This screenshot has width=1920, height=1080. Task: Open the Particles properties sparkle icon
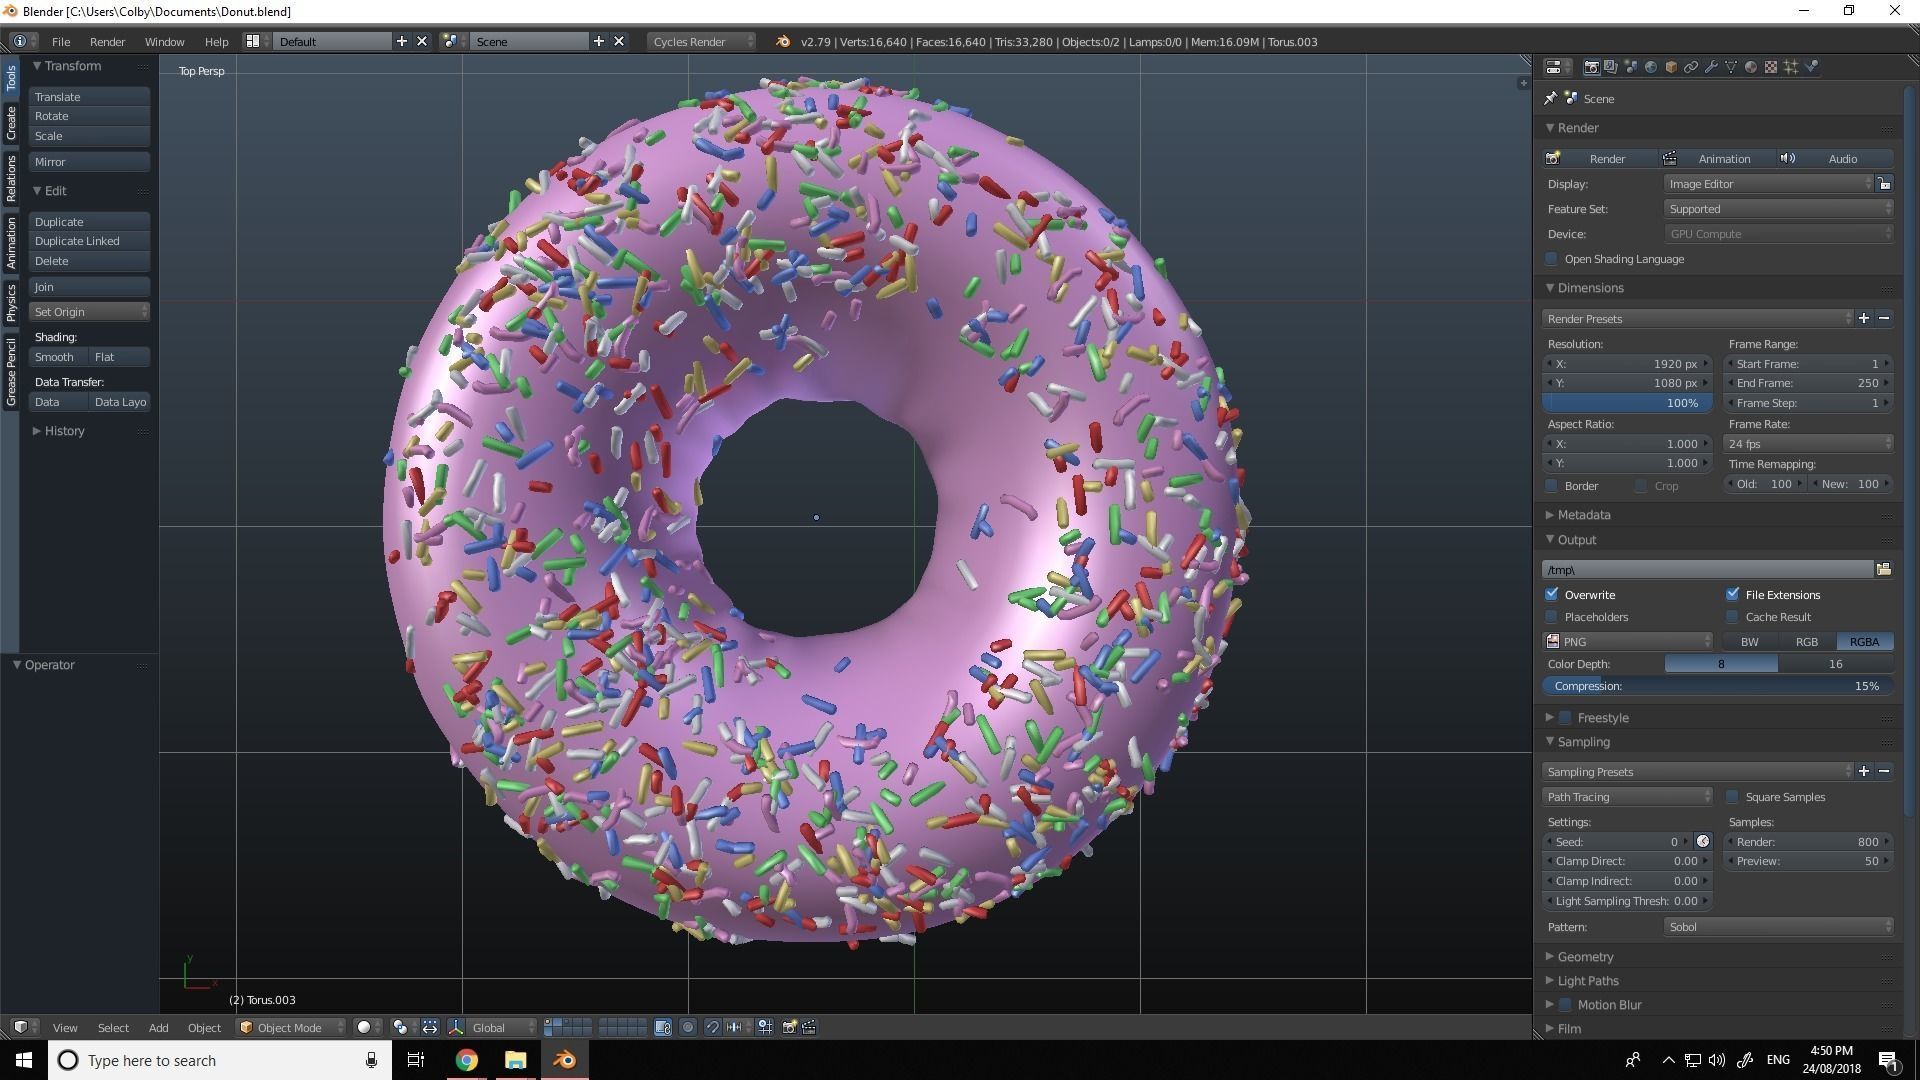coord(1791,67)
